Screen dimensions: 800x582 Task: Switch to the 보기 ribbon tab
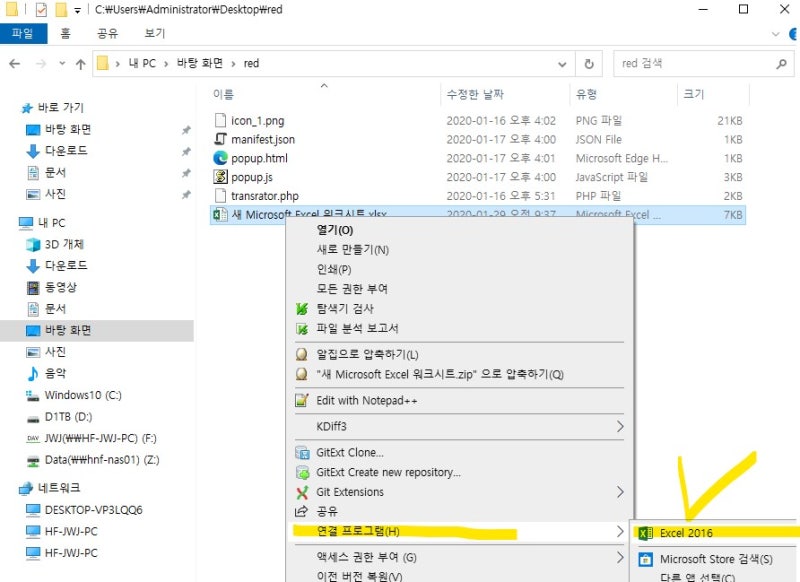[x=155, y=34]
